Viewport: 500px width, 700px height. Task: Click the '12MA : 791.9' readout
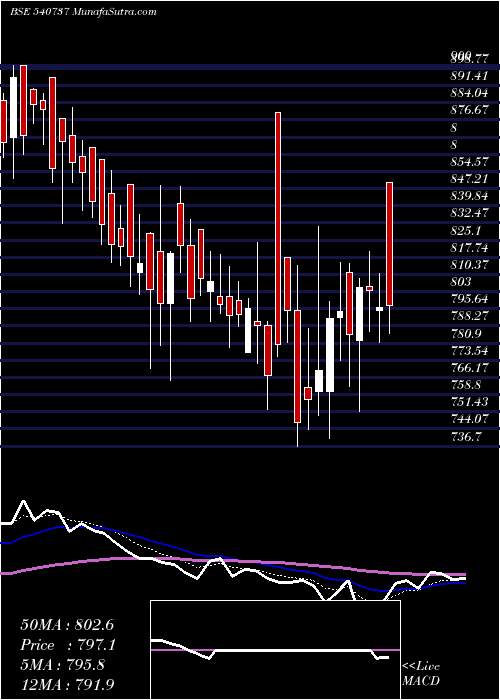pyautogui.click(x=69, y=684)
